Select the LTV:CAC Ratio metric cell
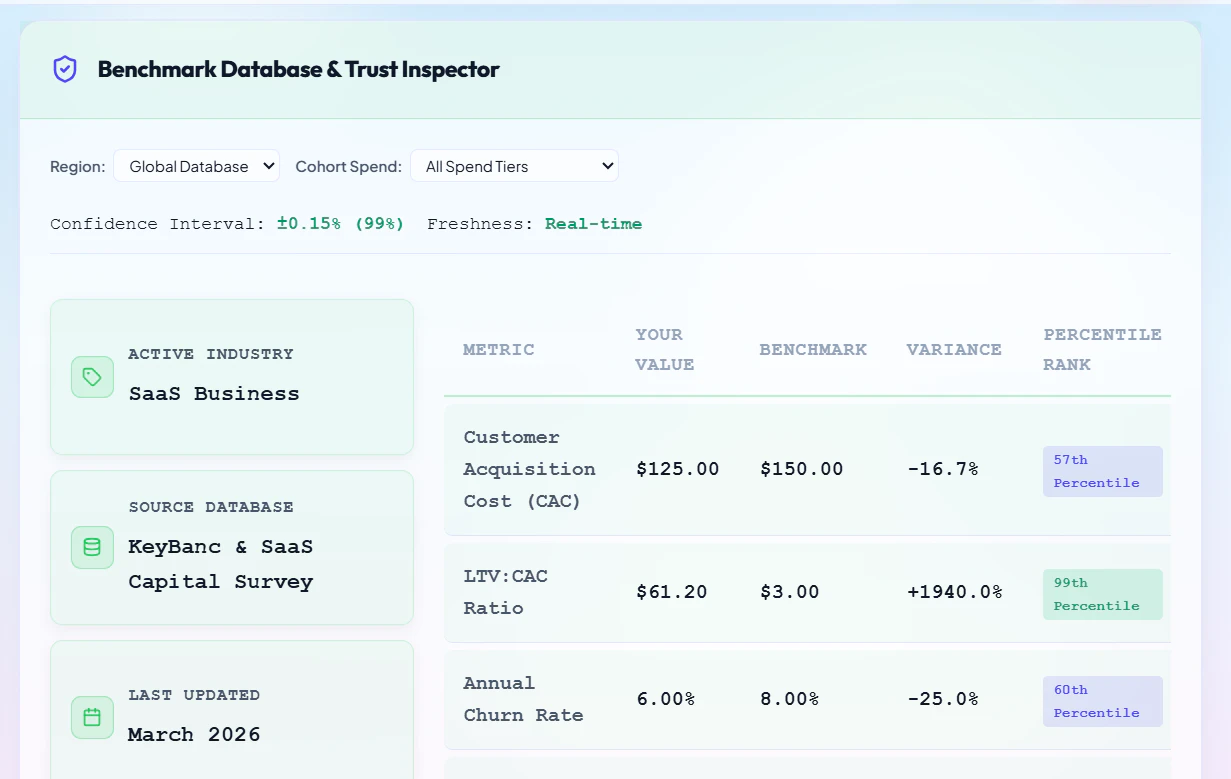The width and height of the screenshot is (1231, 779). 505,592
